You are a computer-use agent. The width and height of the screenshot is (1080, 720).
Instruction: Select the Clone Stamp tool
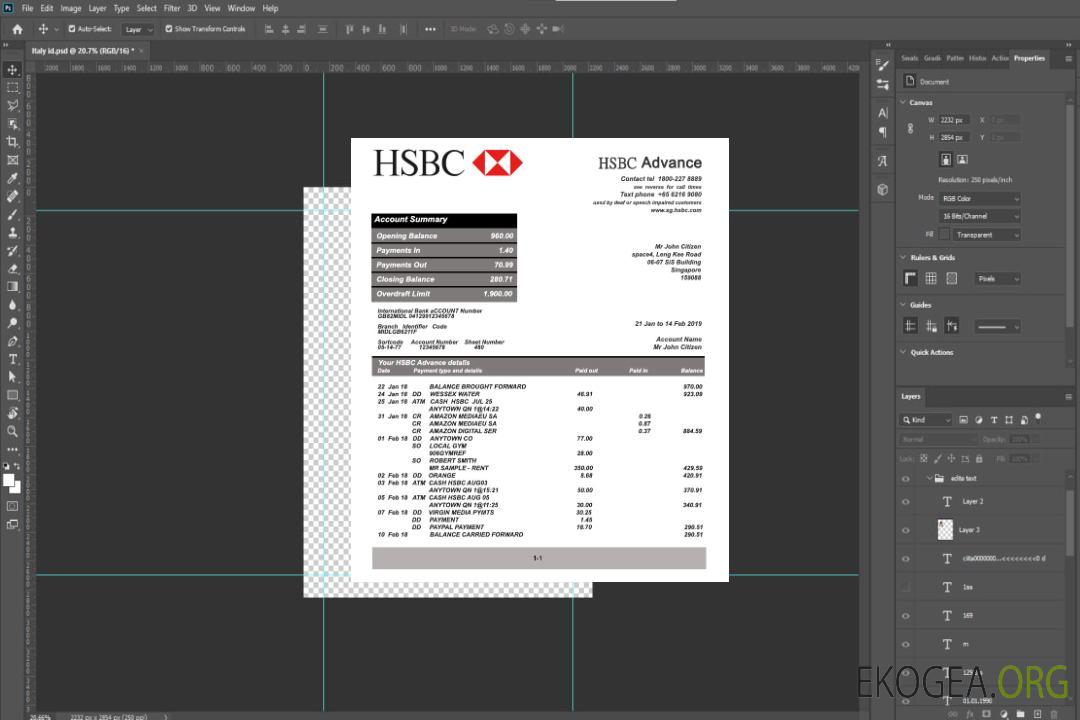[12, 233]
